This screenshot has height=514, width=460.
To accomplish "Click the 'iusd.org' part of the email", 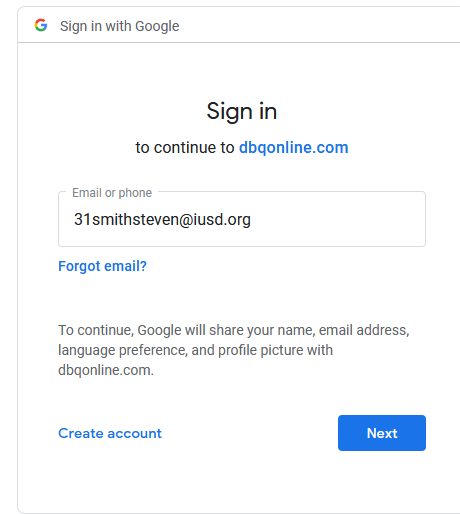I will click(x=222, y=219).
